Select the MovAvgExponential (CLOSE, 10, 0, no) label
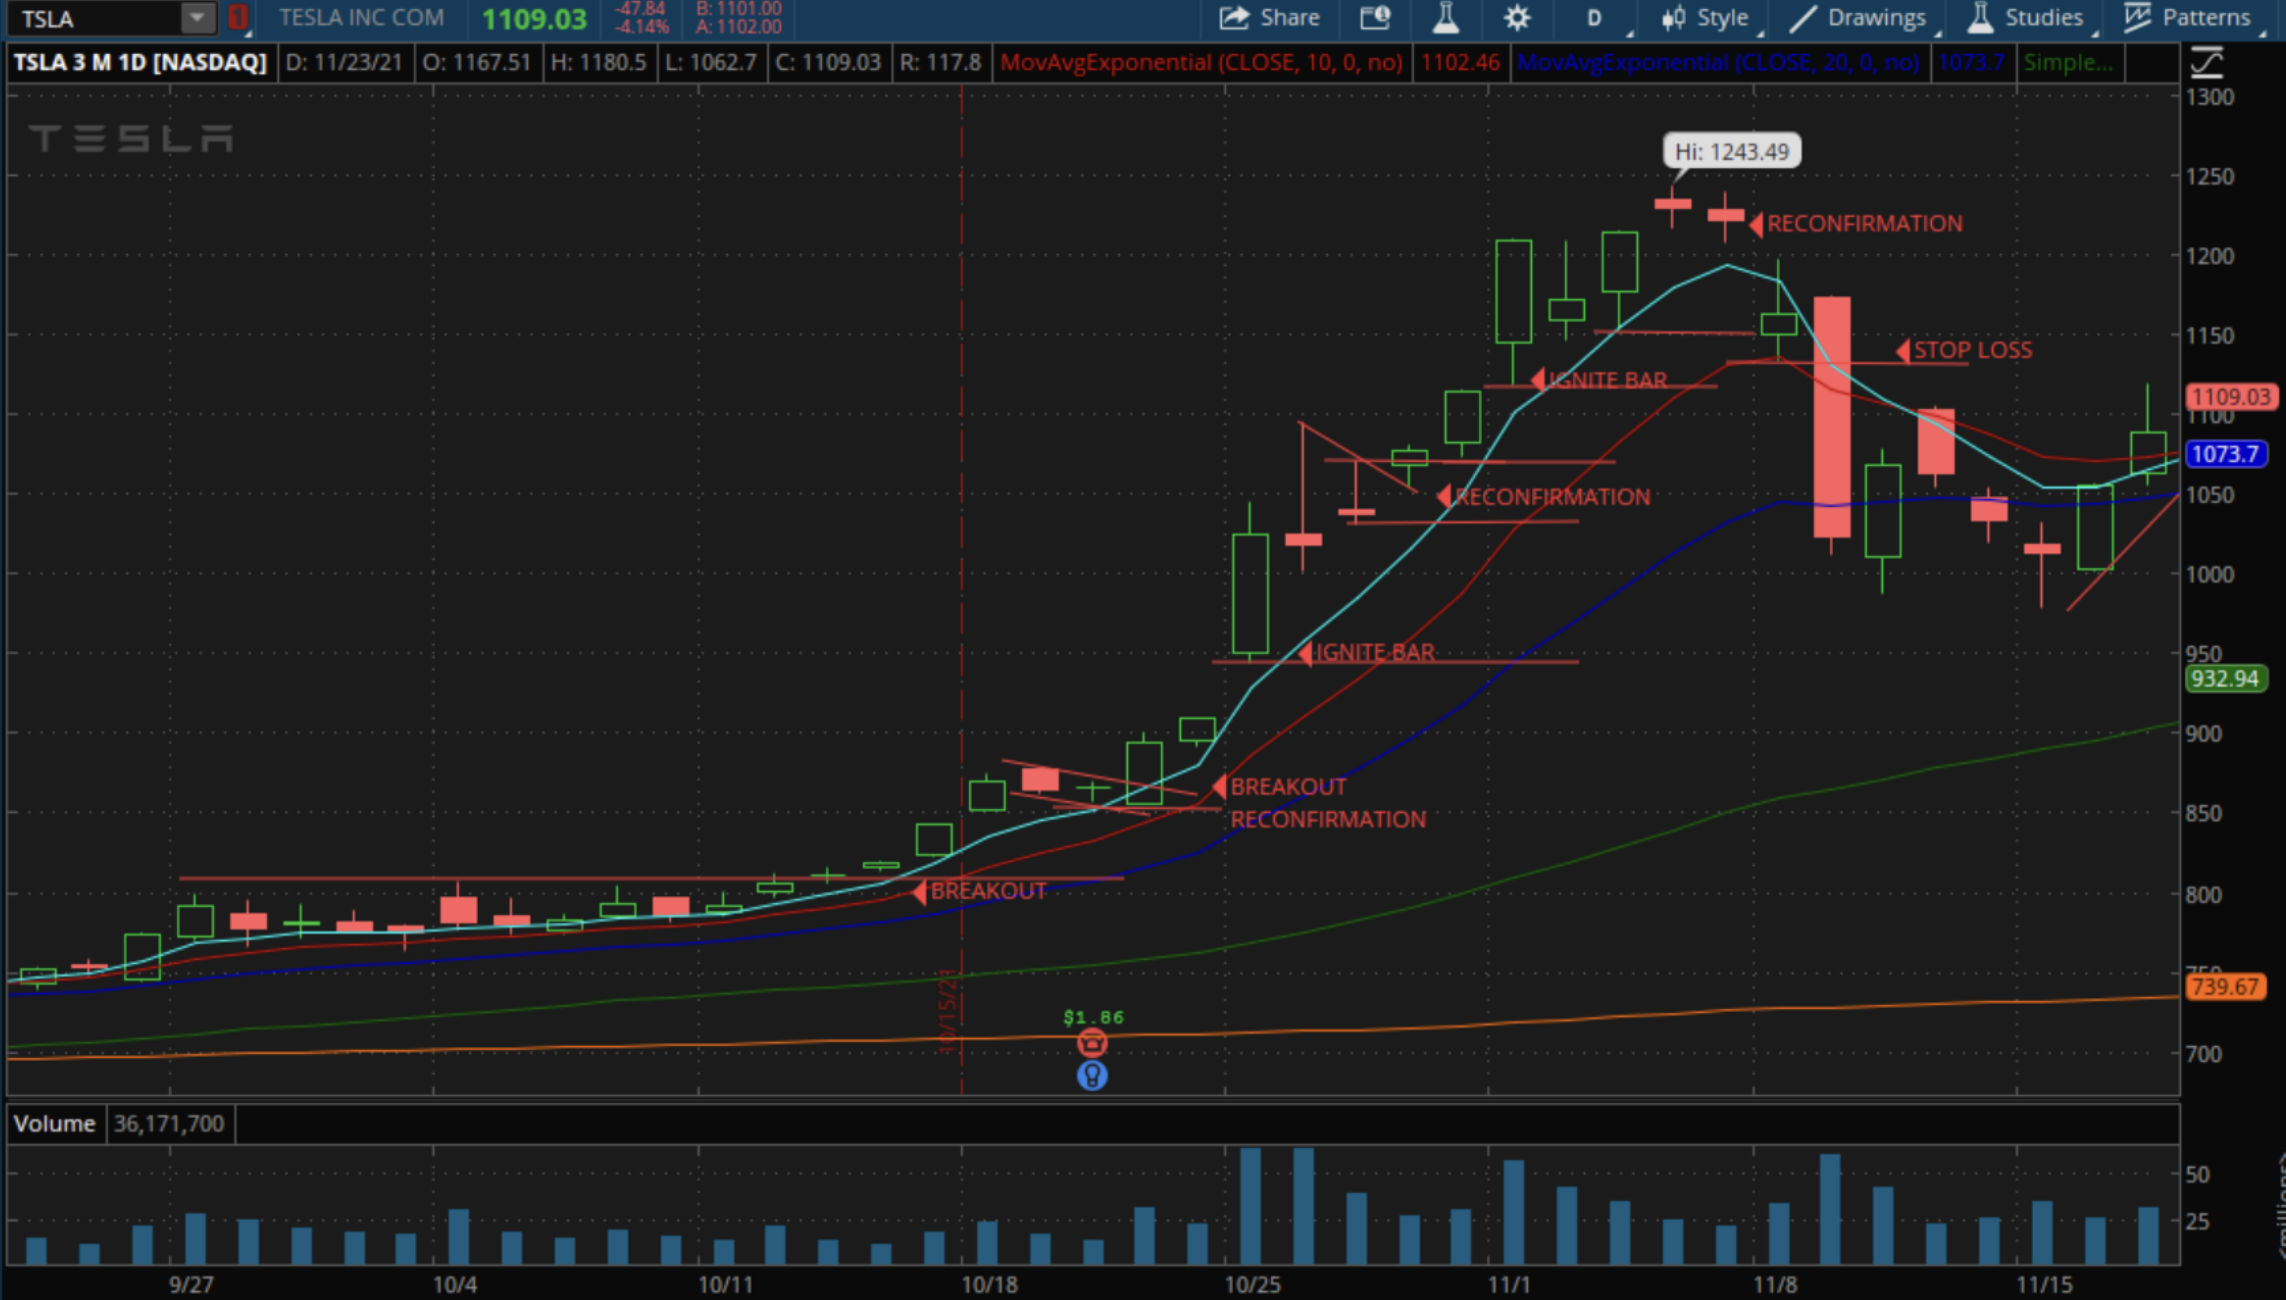 [x=1201, y=62]
